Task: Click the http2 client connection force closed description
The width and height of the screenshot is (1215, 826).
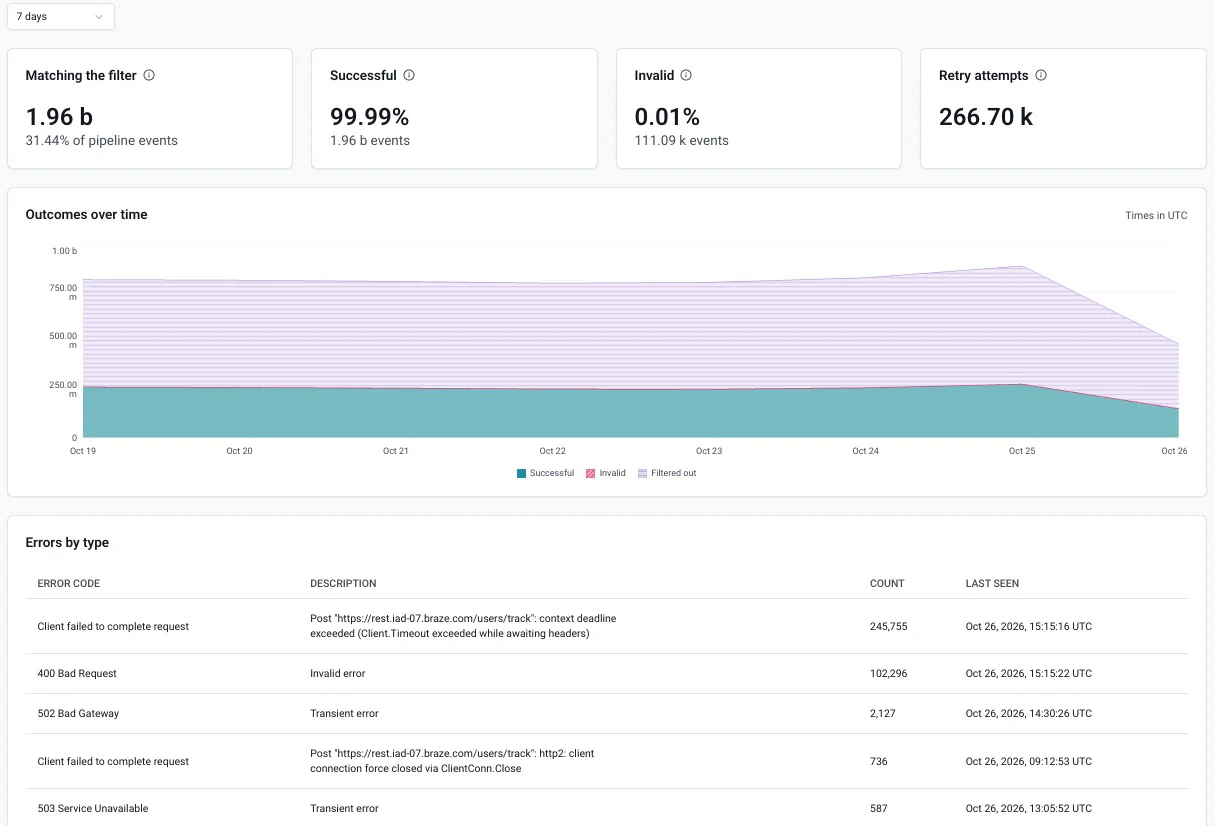Action: (452, 761)
